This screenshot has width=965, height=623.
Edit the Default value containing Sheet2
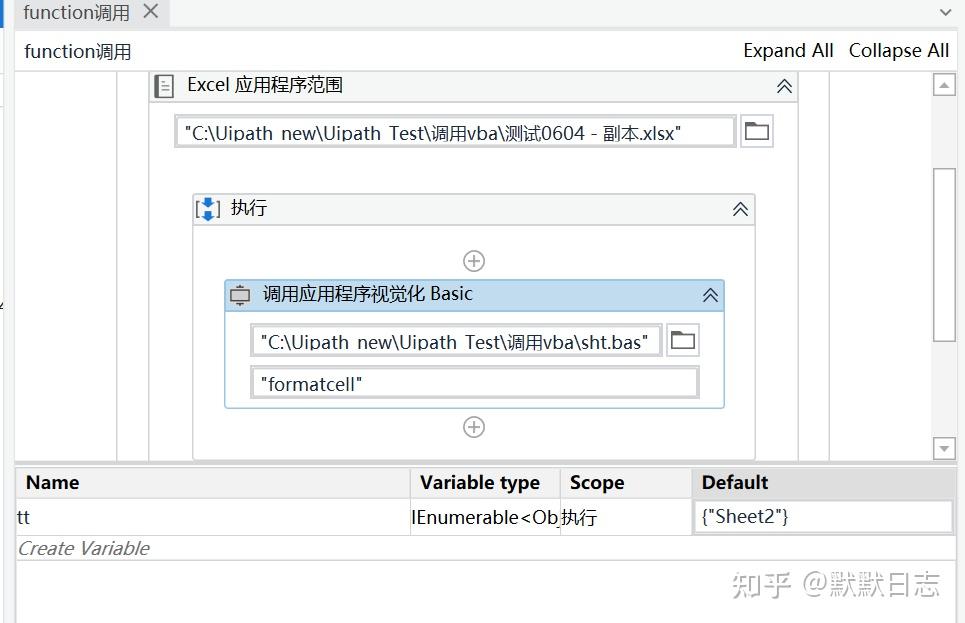point(823,517)
